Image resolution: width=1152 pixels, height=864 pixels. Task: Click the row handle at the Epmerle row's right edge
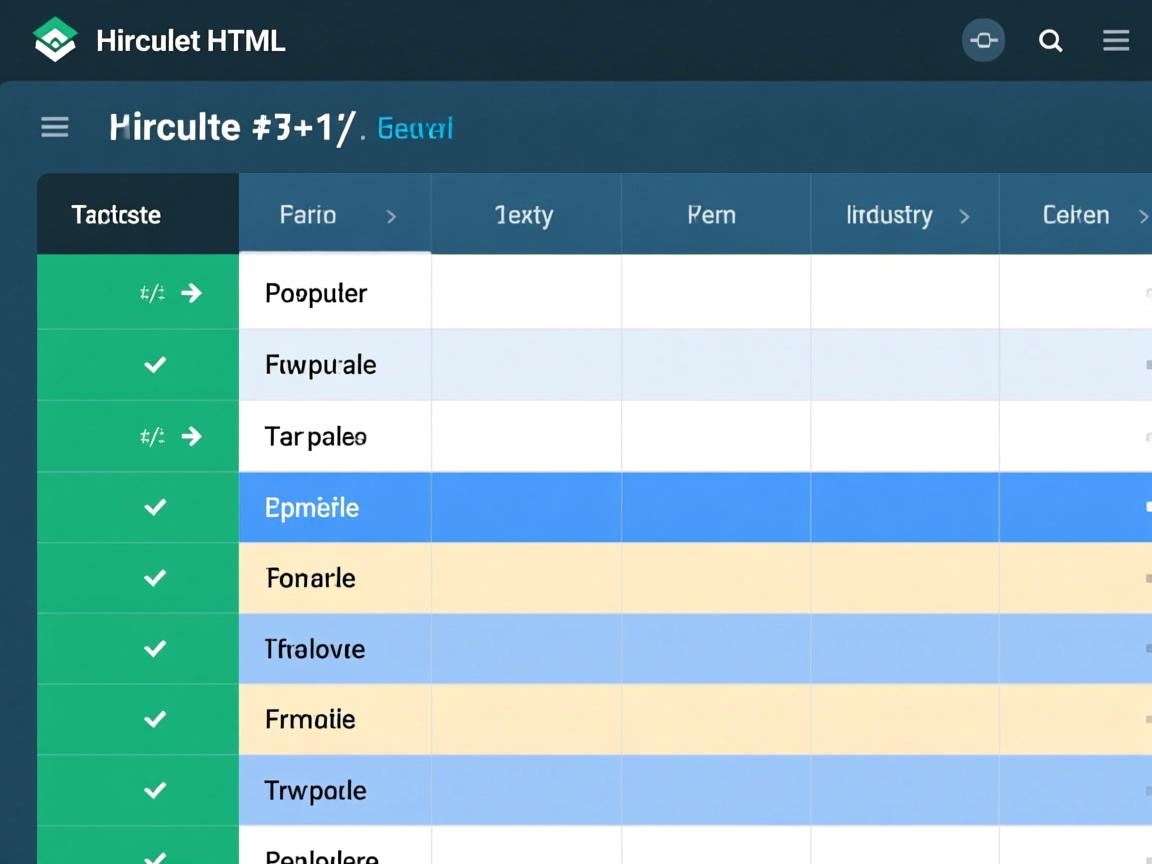click(x=1147, y=507)
